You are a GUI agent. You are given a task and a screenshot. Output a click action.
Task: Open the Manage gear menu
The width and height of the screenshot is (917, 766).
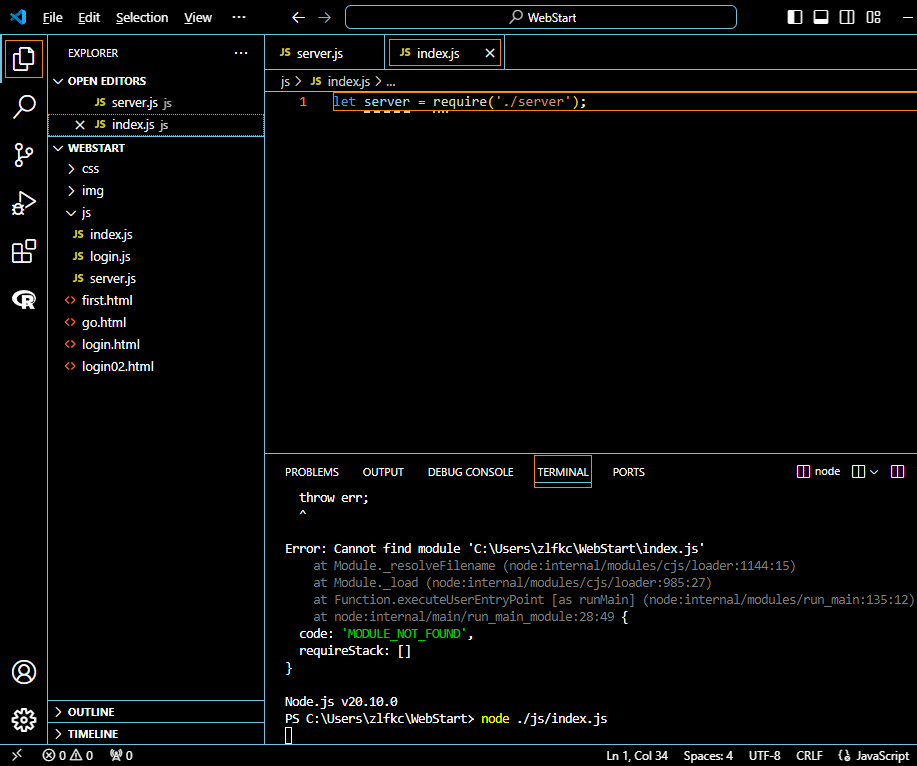point(23,720)
